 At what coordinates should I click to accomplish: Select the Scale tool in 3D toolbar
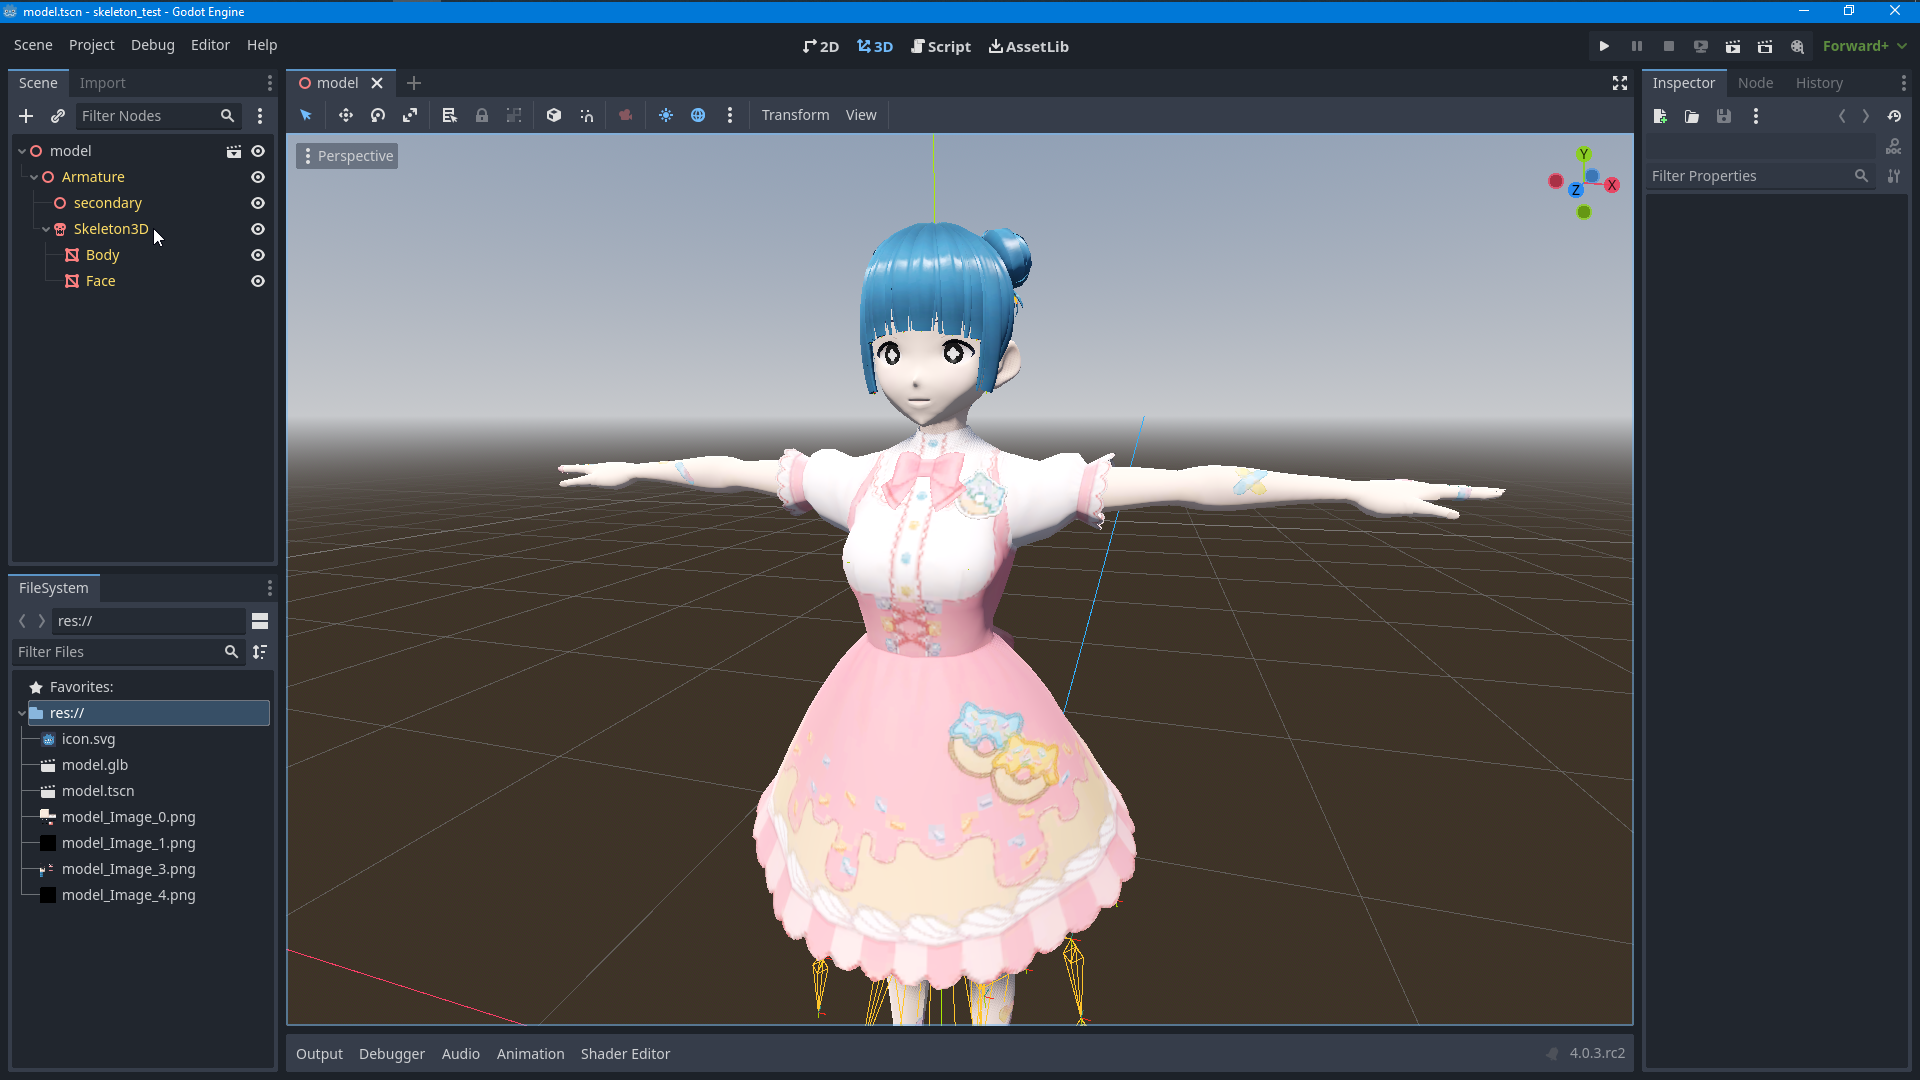[x=410, y=115]
